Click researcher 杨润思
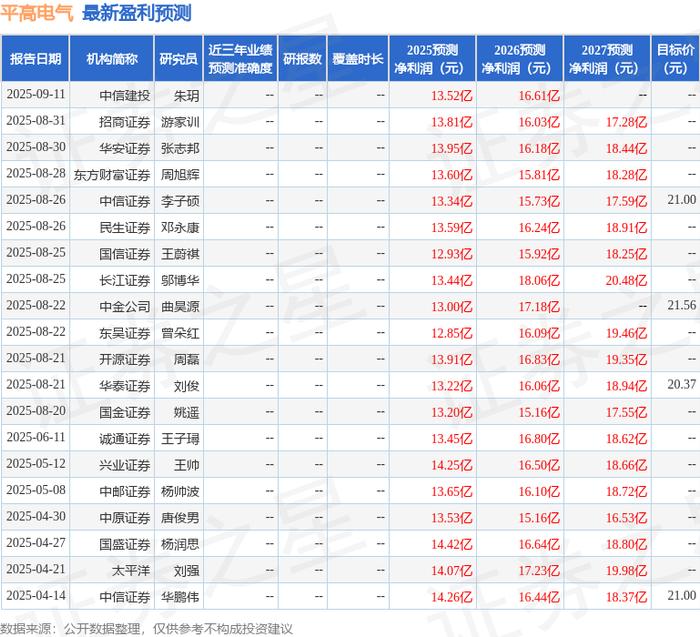The width and height of the screenshot is (700, 637). pos(180,544)
